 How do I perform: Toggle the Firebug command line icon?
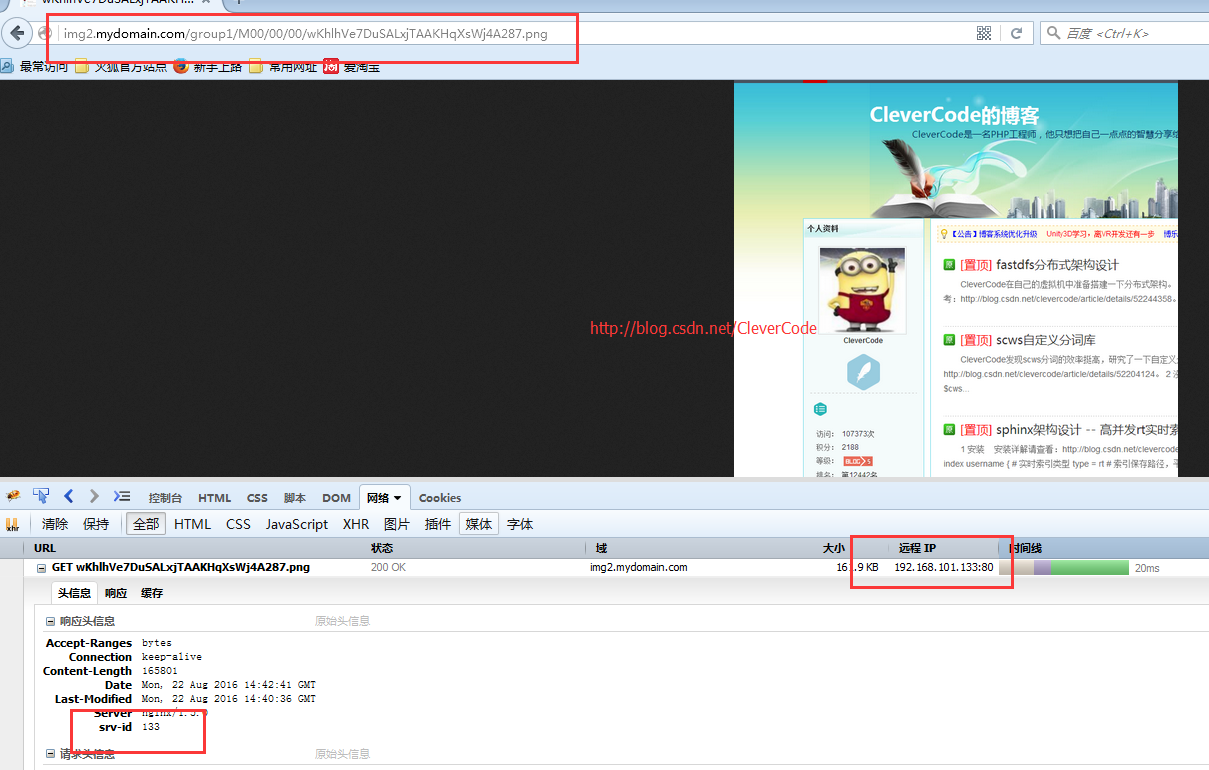point(122,496)
